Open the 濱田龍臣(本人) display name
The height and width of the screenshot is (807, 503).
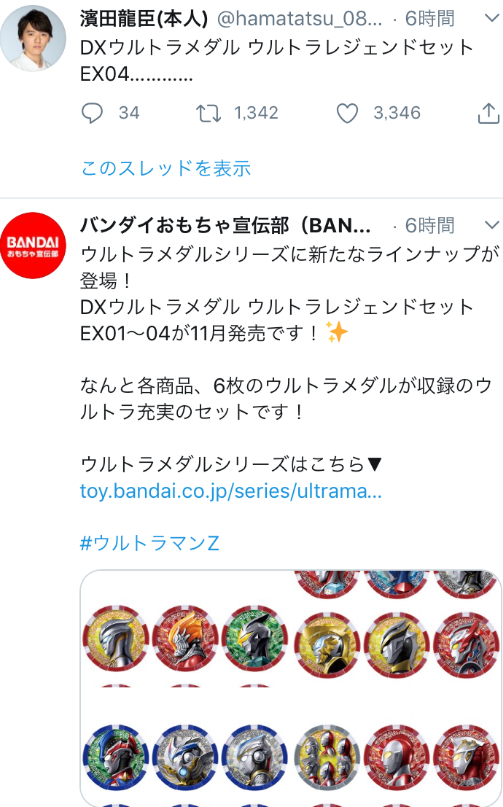pos(144,19)
